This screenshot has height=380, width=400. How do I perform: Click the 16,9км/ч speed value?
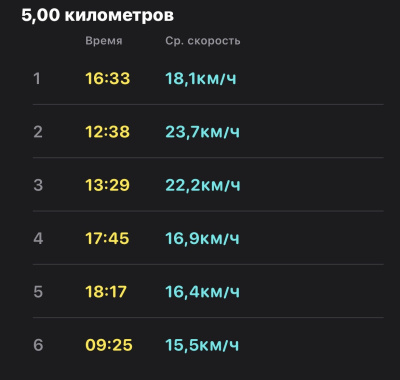[203, 238]
